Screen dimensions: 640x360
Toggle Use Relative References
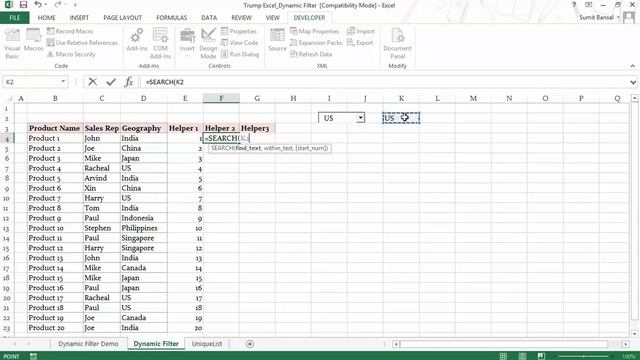[82, 42]
